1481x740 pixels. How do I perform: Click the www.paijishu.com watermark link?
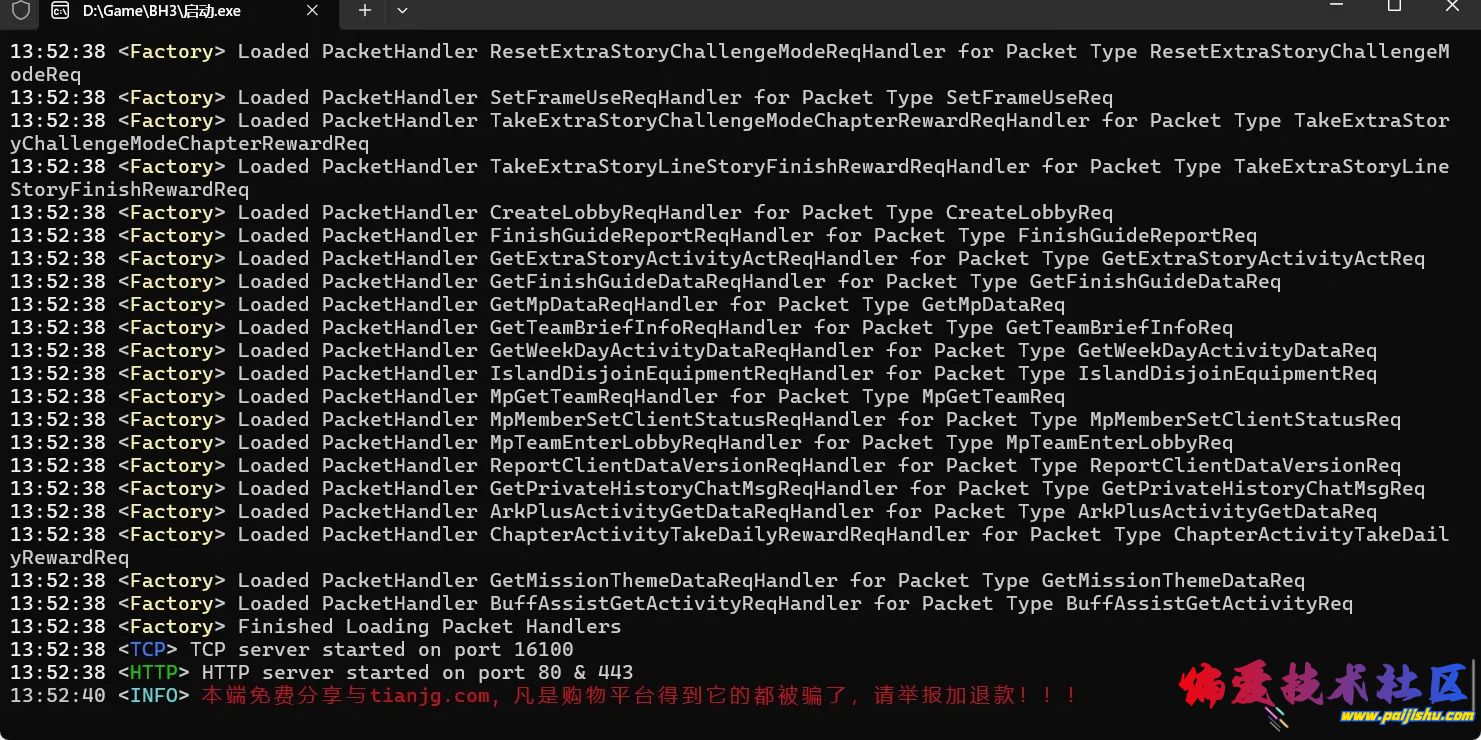pyautogui.click(x=1407, y=715)
